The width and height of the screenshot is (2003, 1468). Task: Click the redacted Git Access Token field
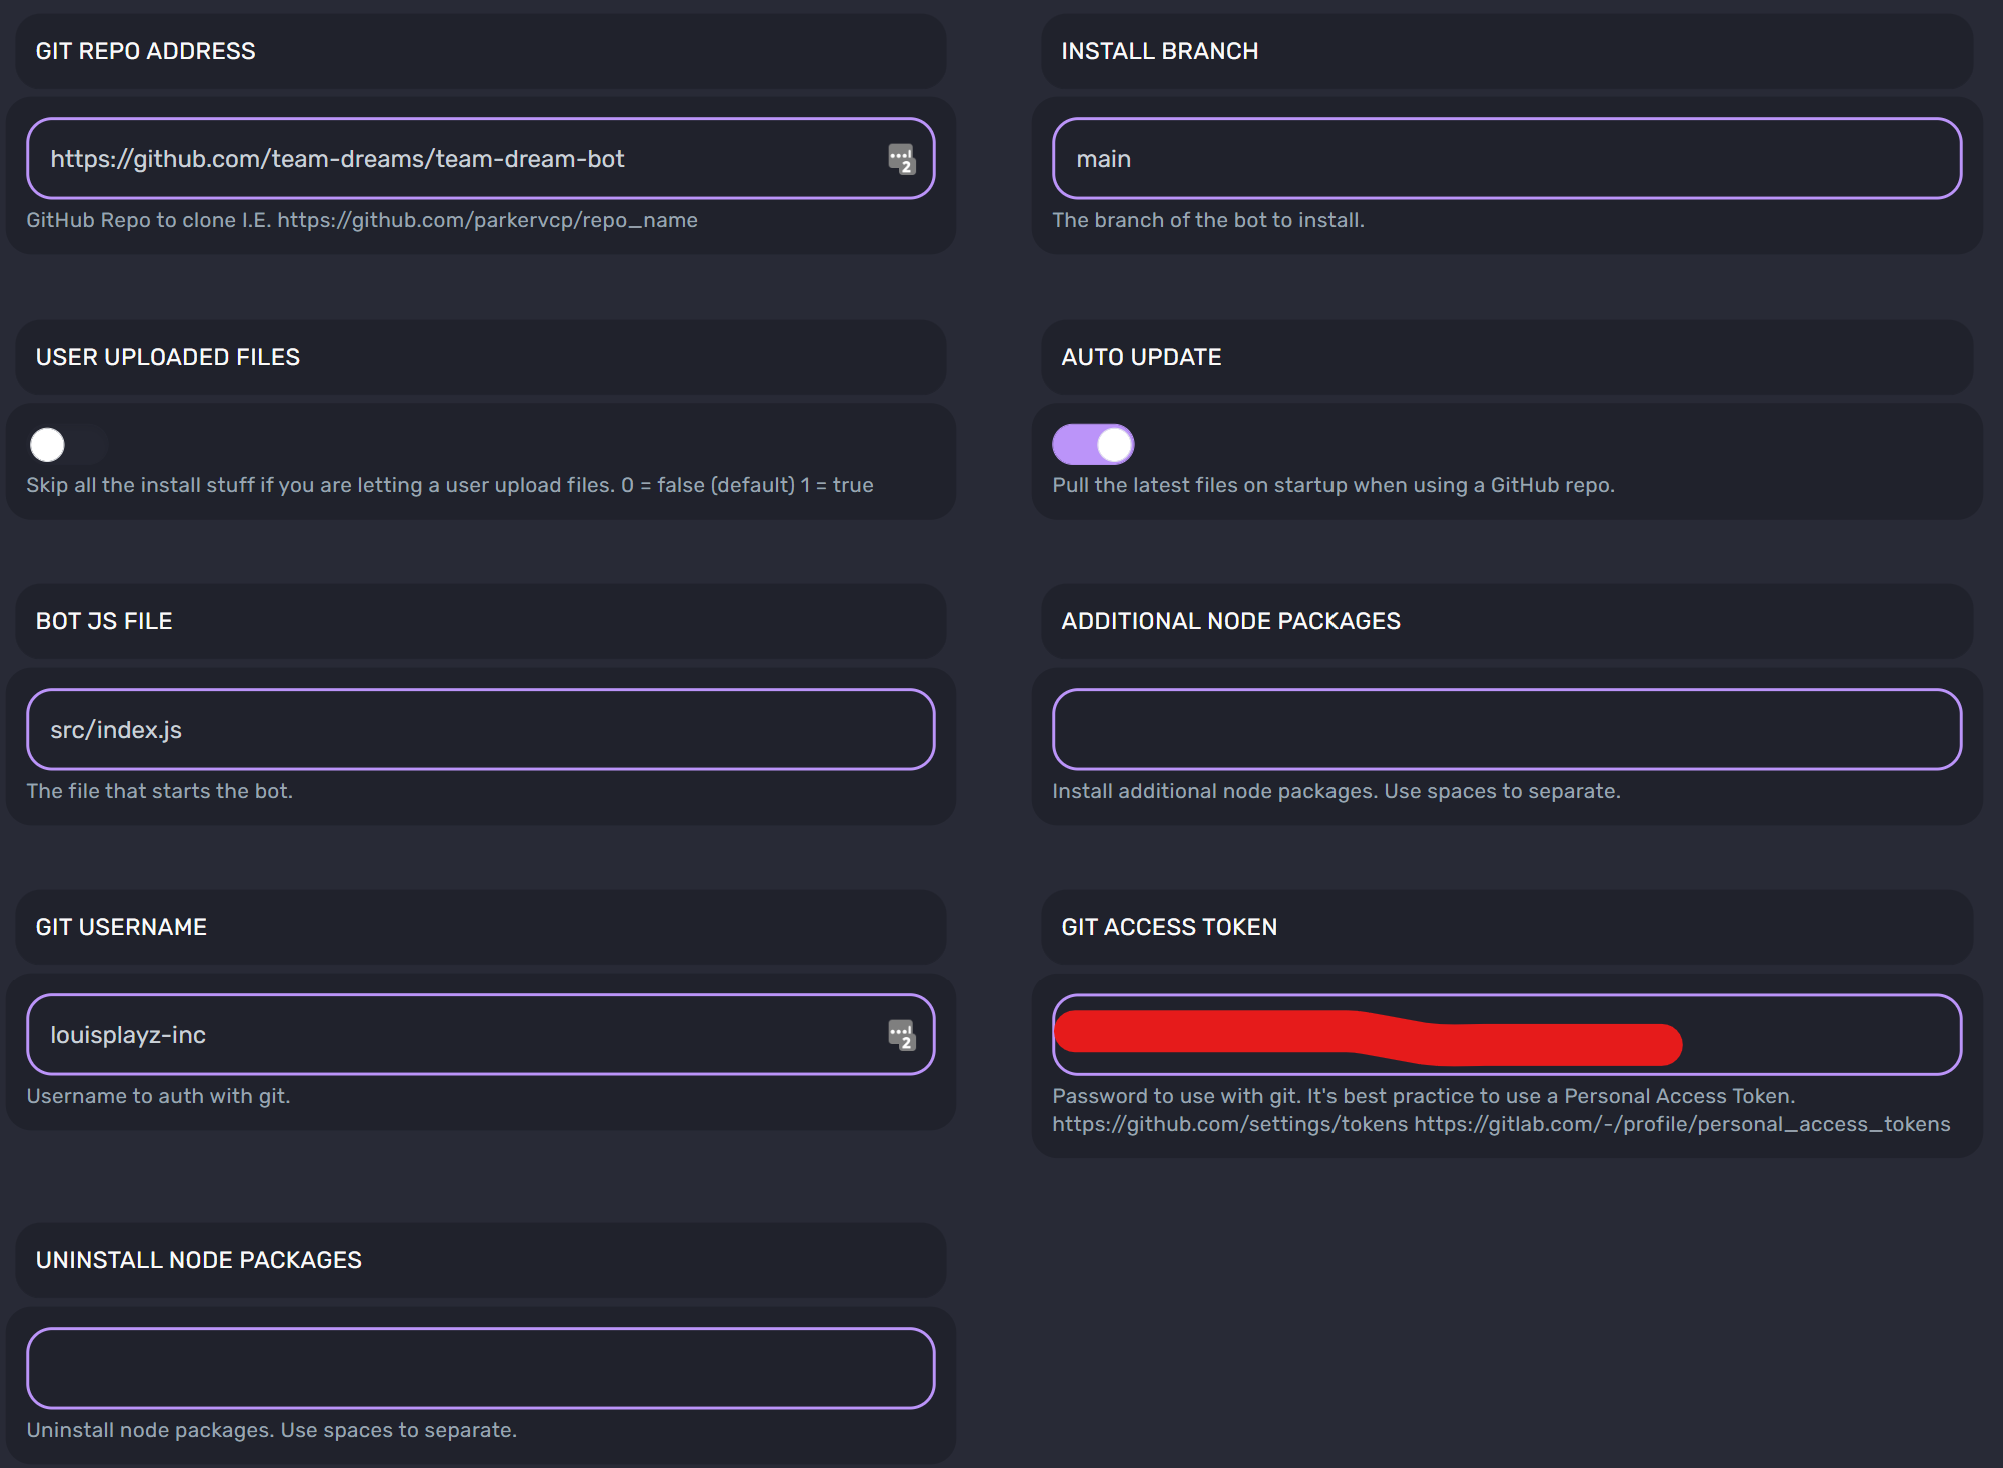[1500, 1034]
